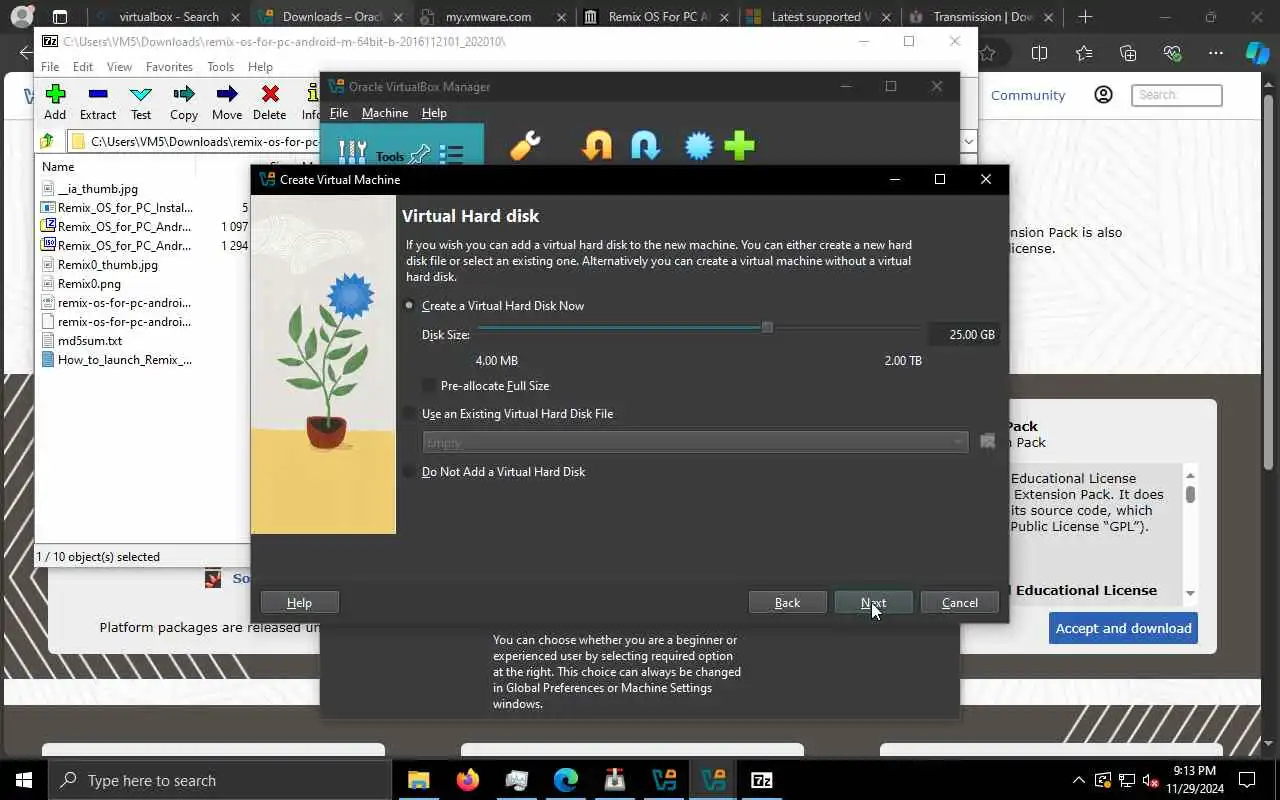Click the Copy icon in 7-Zip toolbar
Image resolution: width=1280 pixels, height=800 pixels.
(x=184, y=94)
